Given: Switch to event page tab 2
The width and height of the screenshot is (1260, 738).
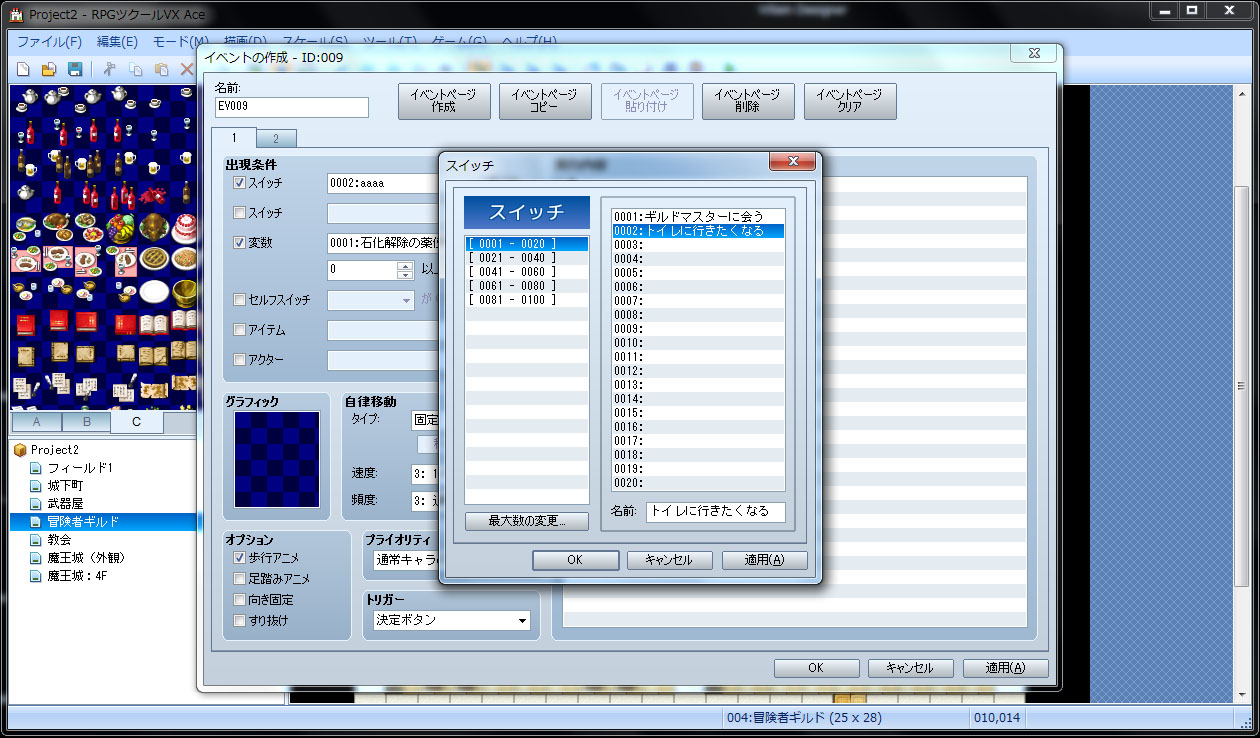Looking at the screenshot, I should click(x=276, y=139).
